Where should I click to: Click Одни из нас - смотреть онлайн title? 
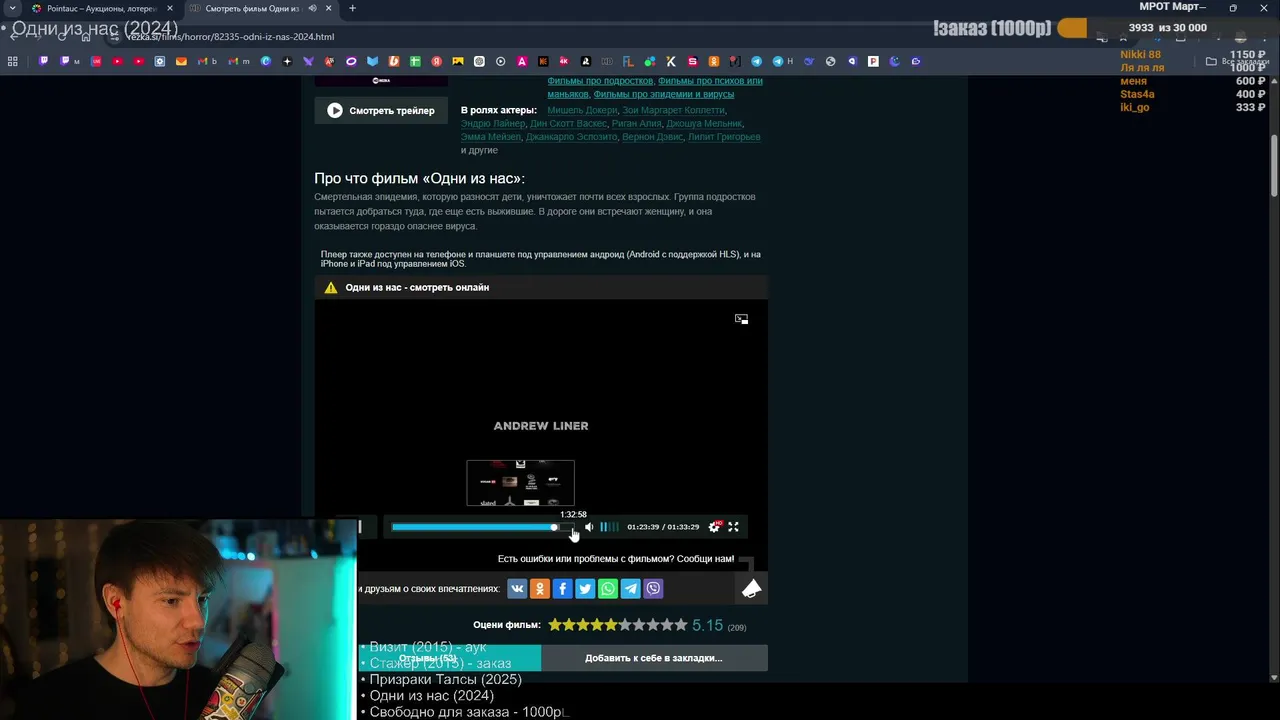coord(417,288)
